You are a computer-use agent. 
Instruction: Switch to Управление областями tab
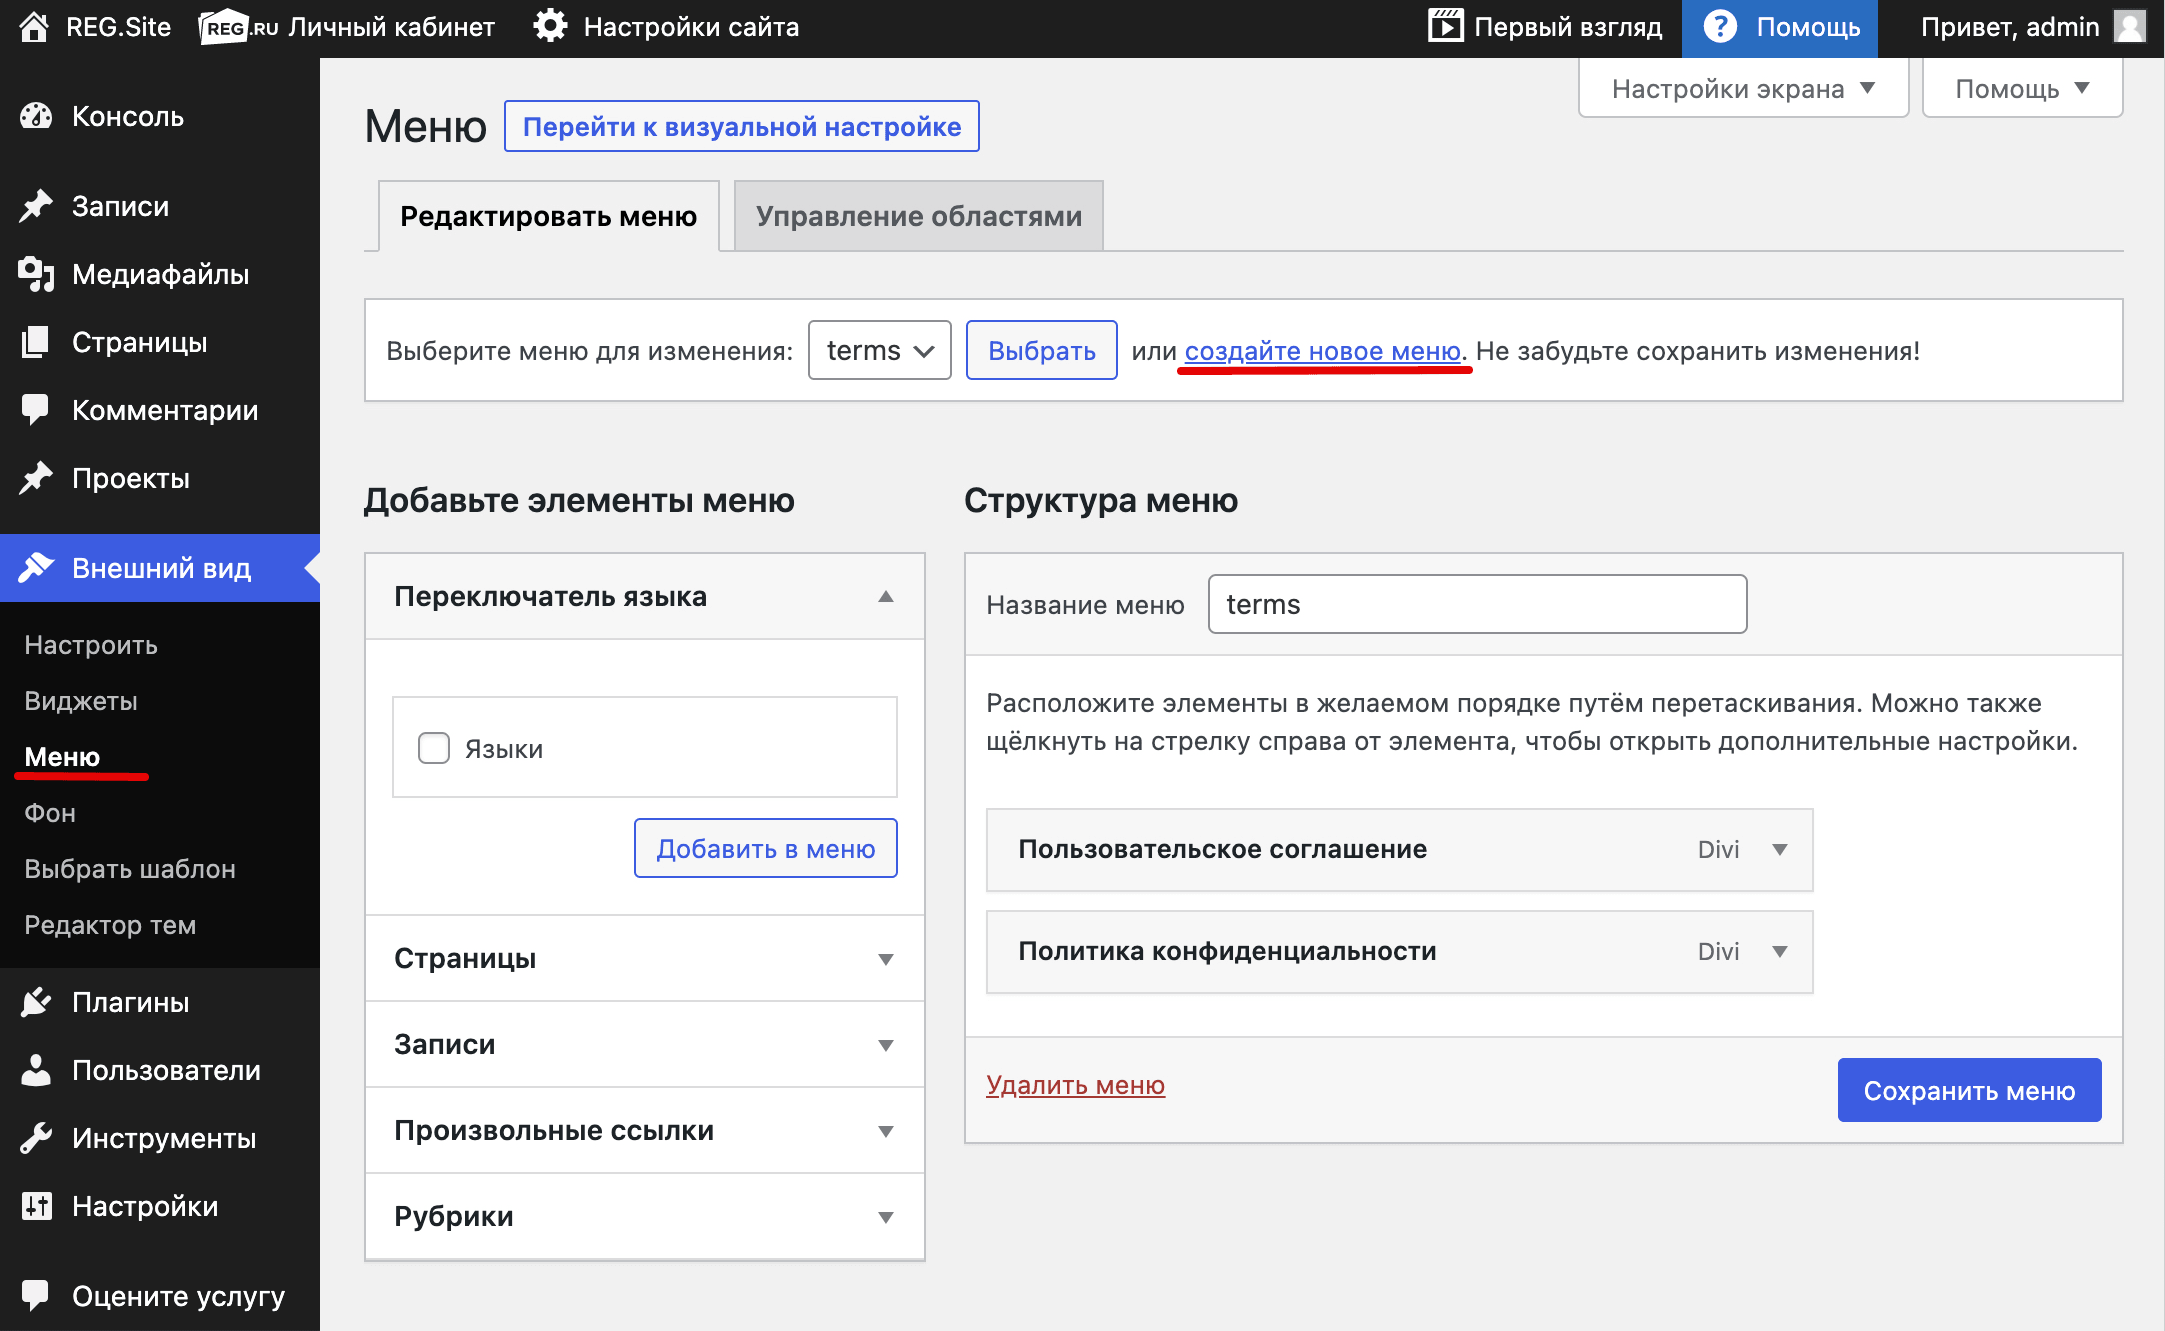pos(919,216)
